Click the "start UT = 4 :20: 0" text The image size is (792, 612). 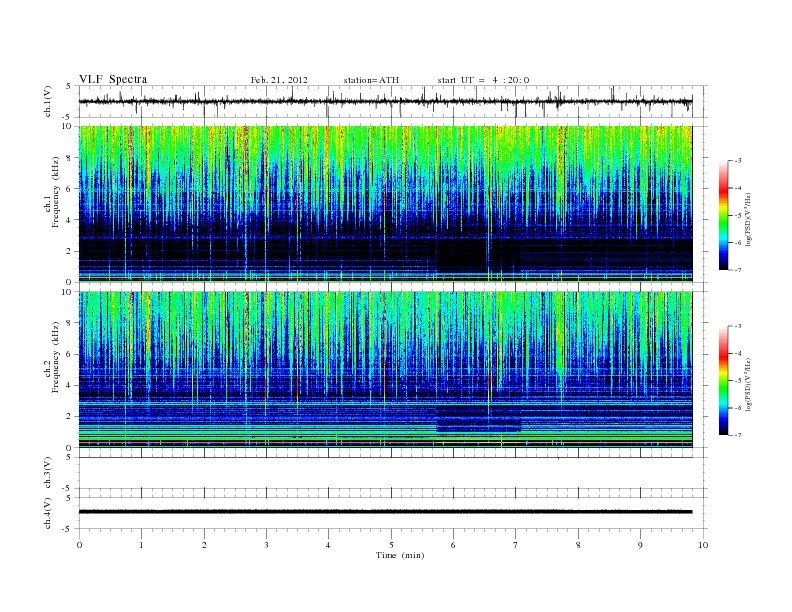tap(483, 80)
